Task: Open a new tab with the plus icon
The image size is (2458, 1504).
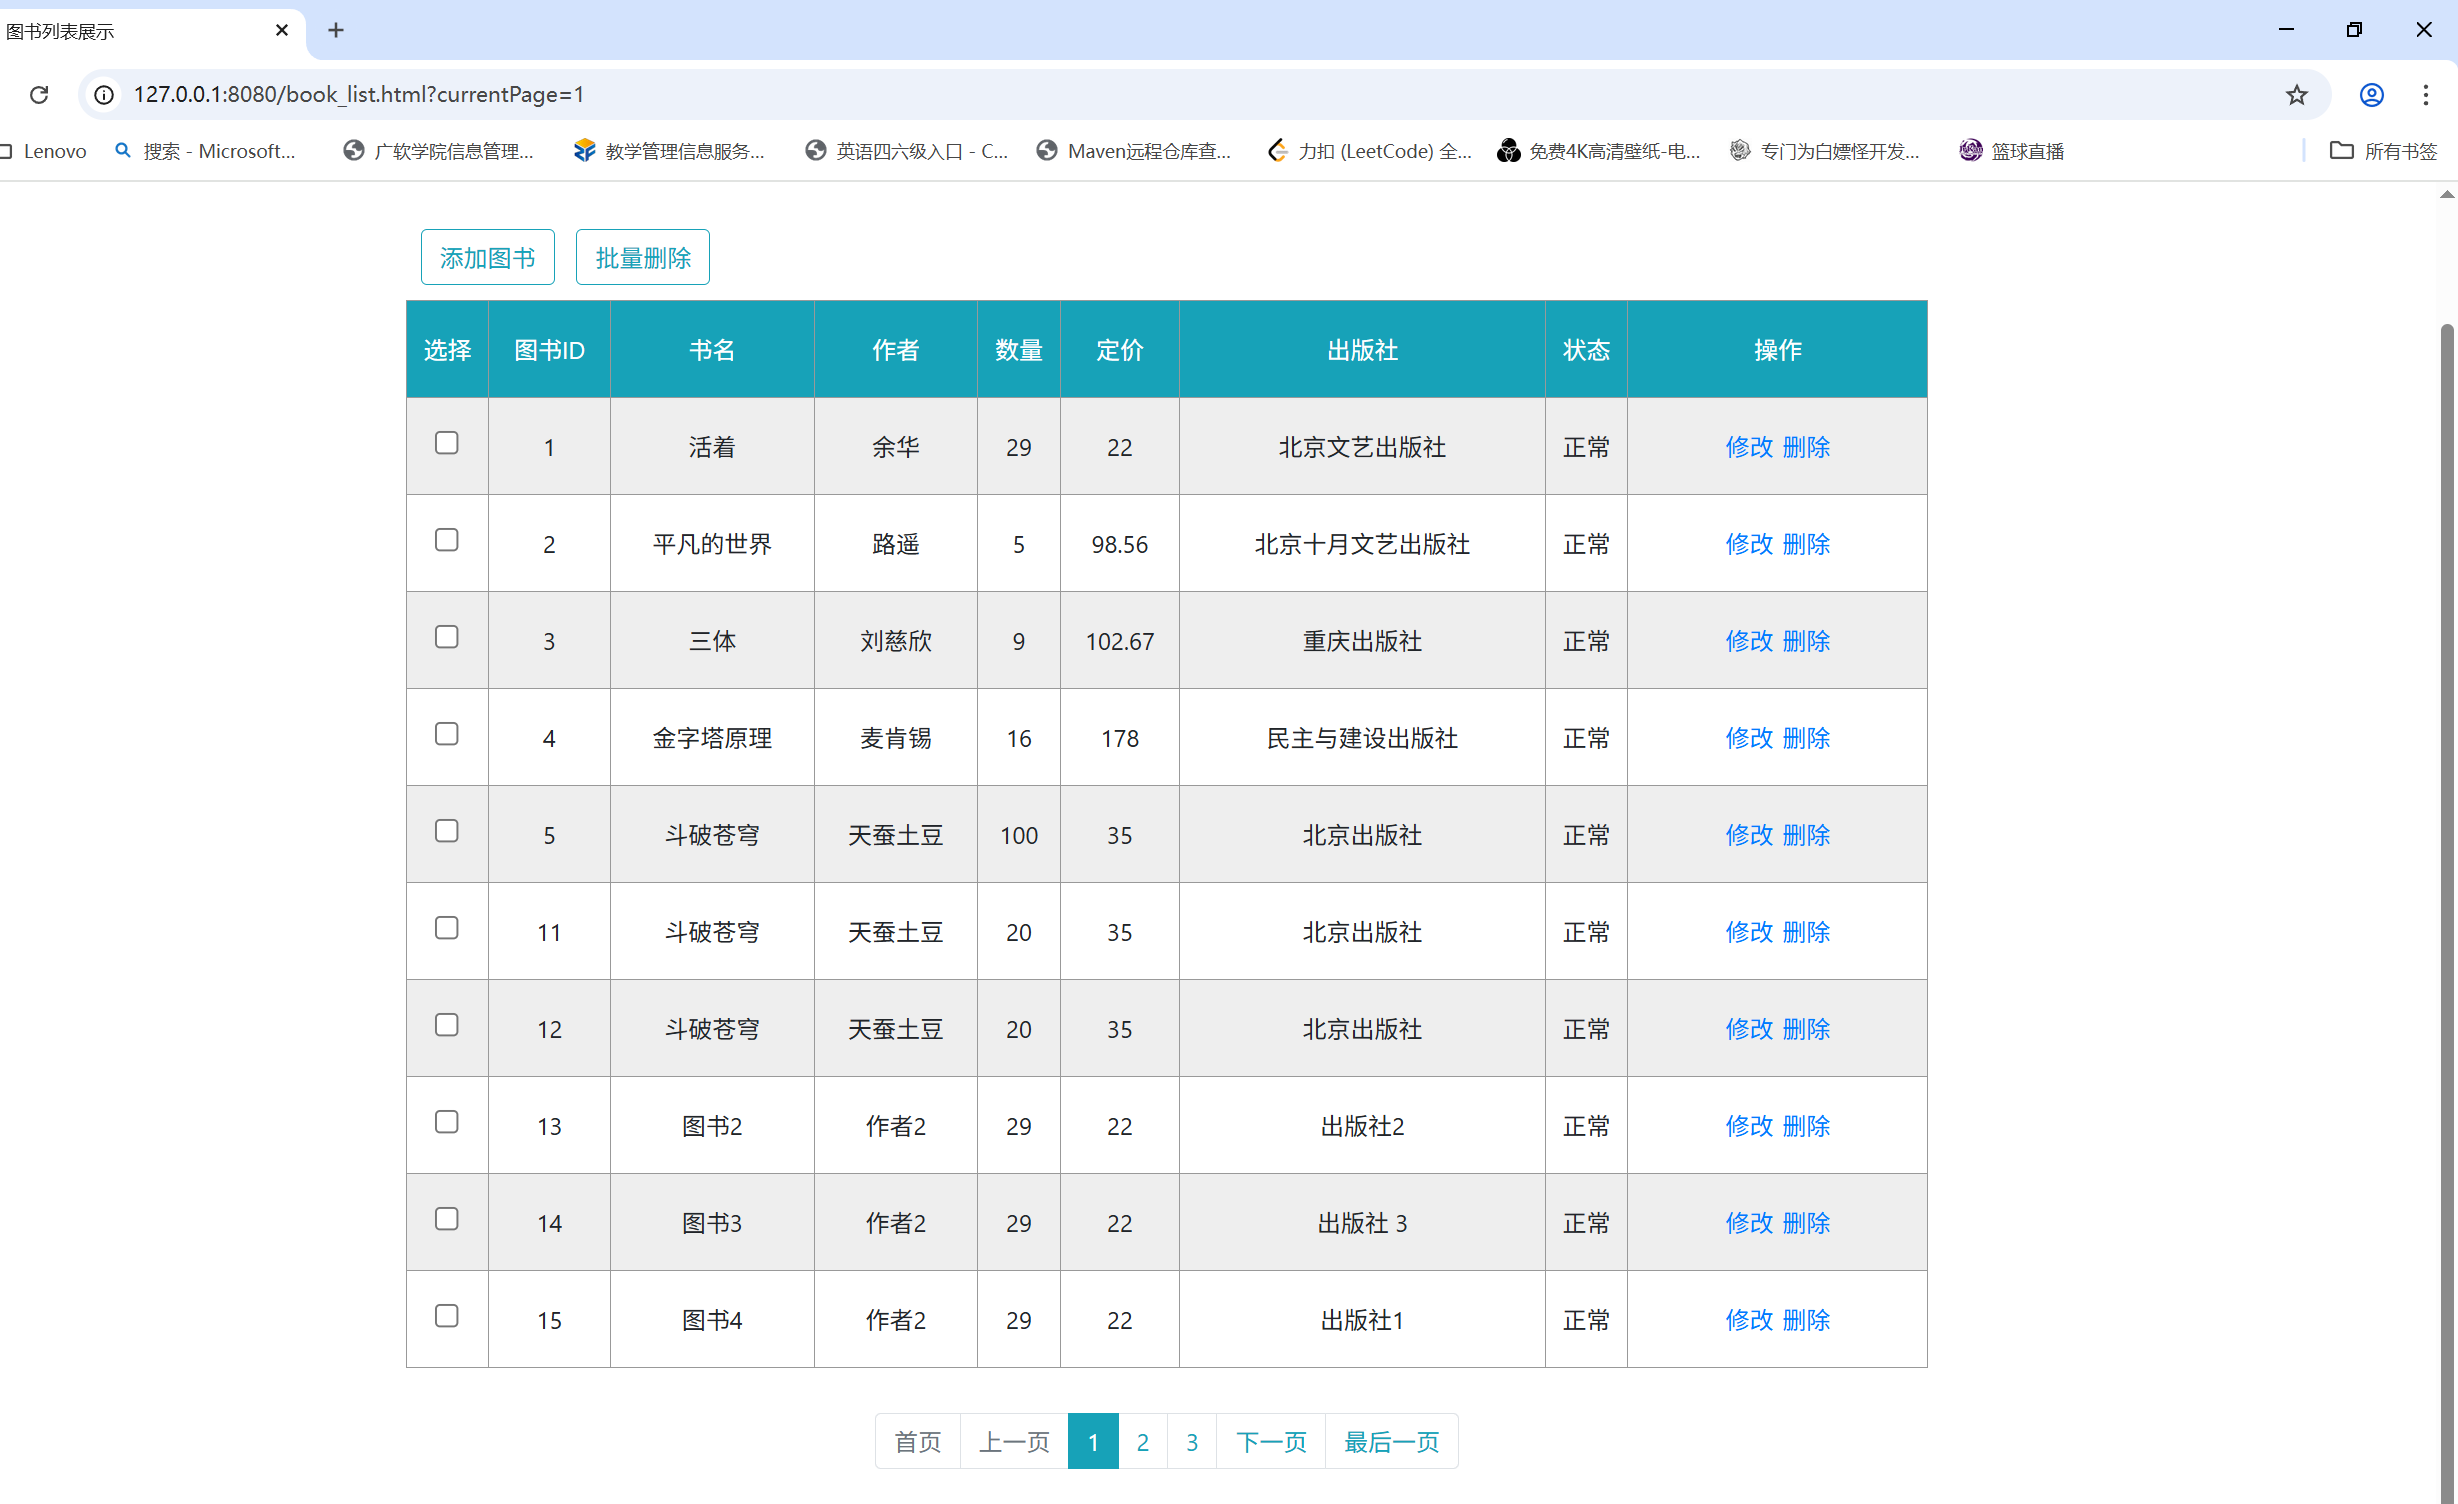Action: click(336, 30)
